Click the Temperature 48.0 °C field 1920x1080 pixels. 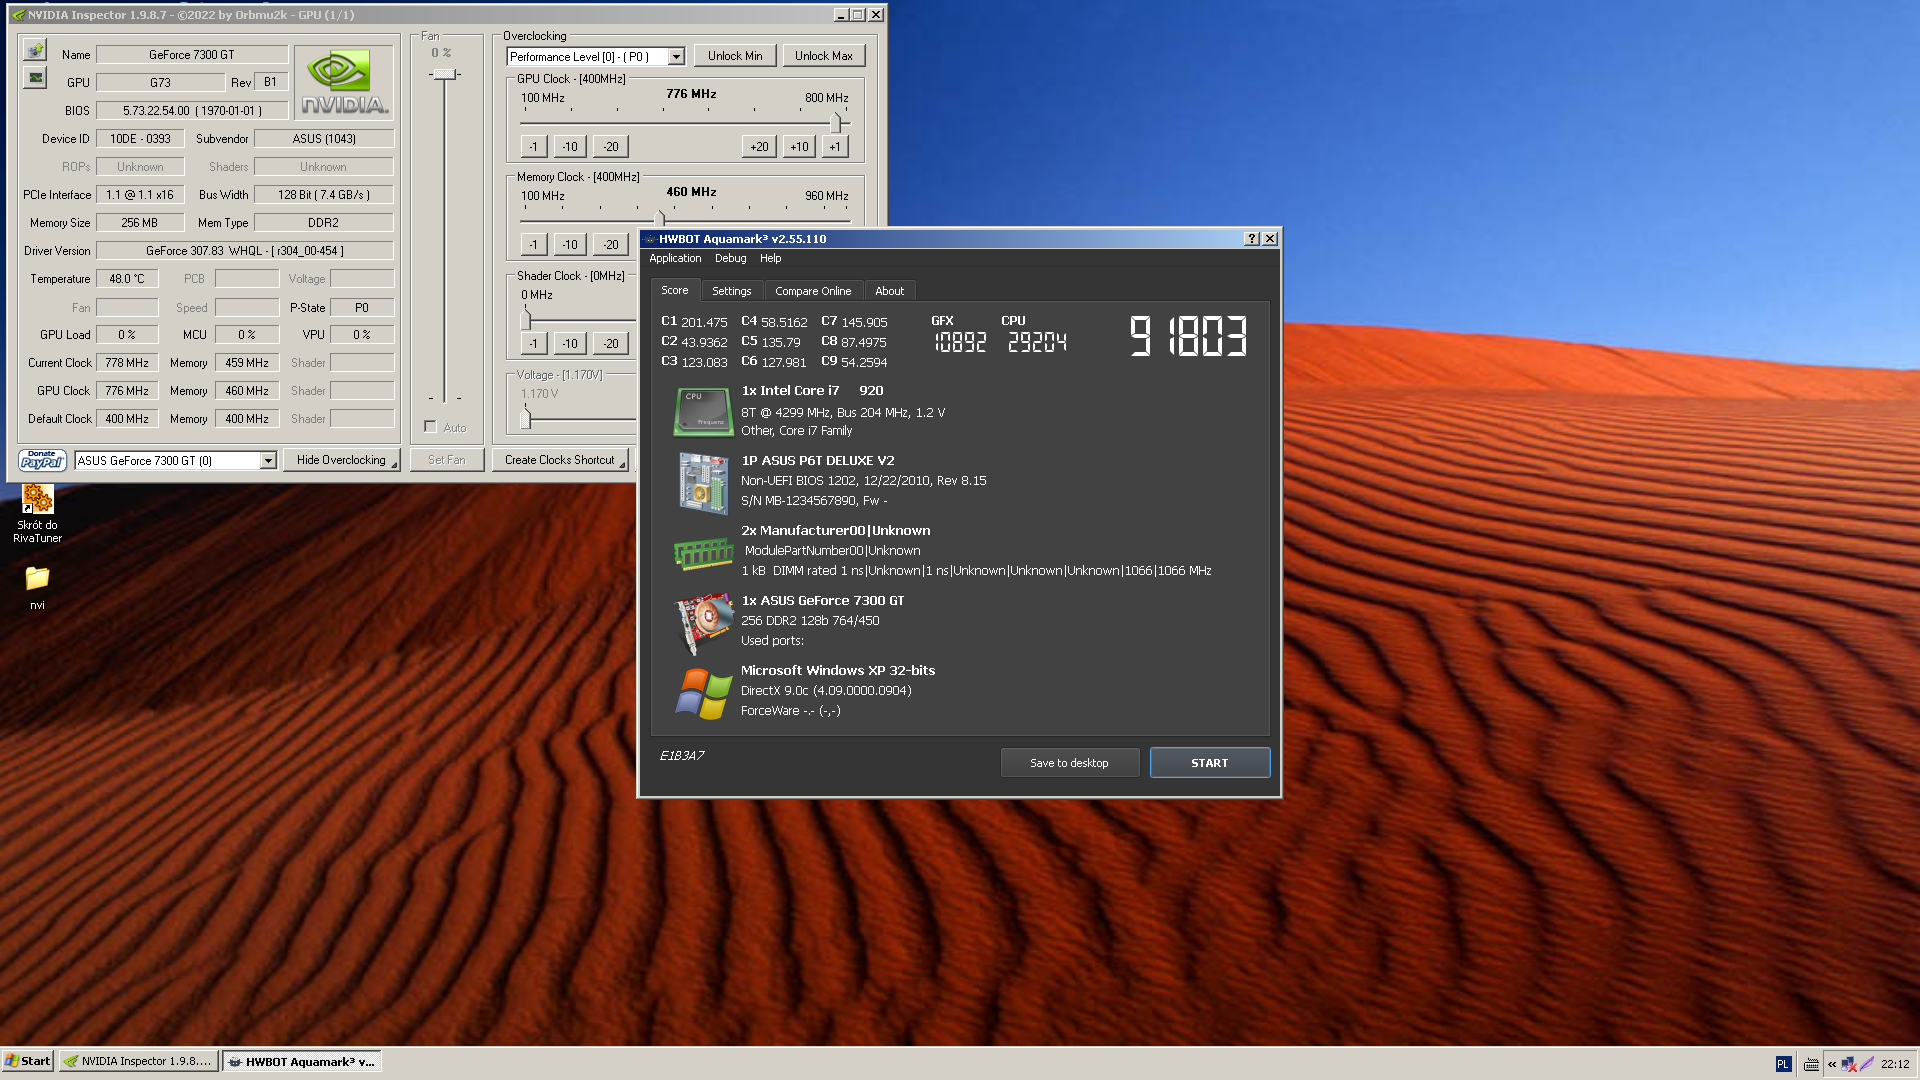coord(127,279)
